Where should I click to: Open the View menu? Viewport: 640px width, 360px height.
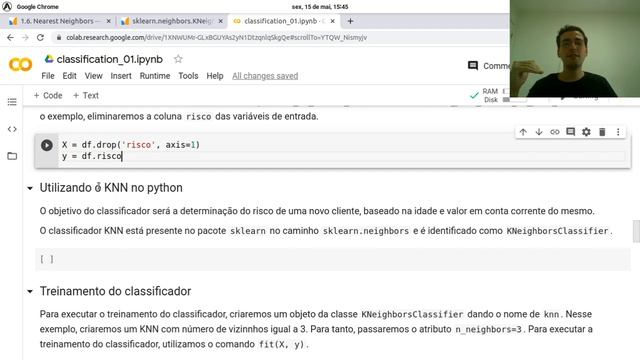93,76
